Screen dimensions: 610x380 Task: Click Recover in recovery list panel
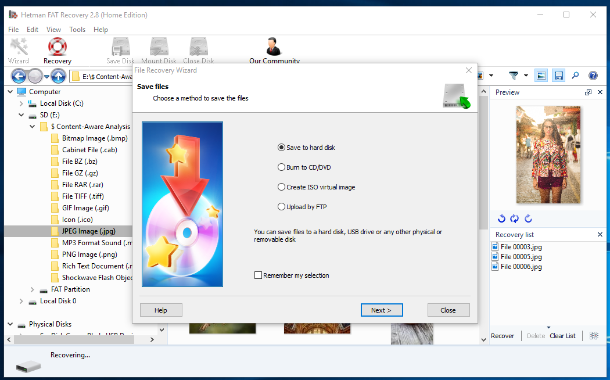[502, 336]
